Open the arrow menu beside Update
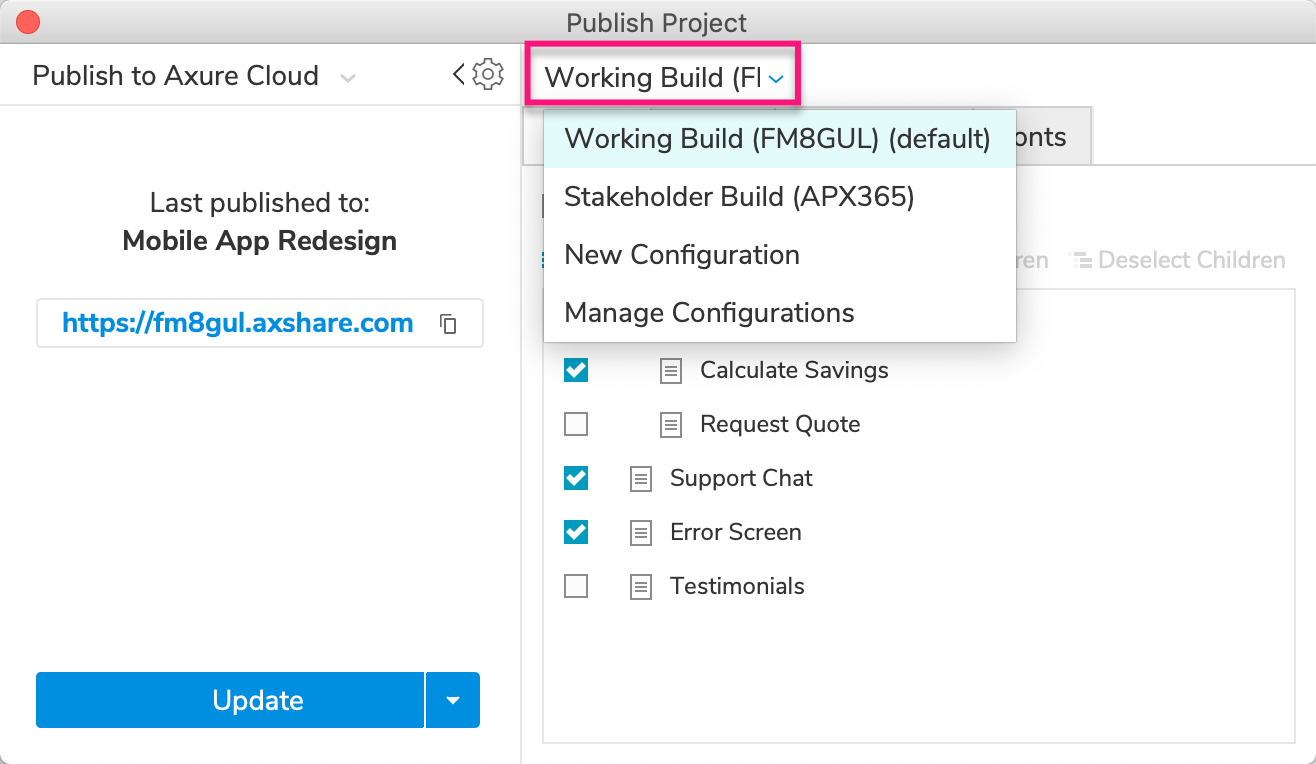This screenshot has height=764, width=1316. (453, 700)
